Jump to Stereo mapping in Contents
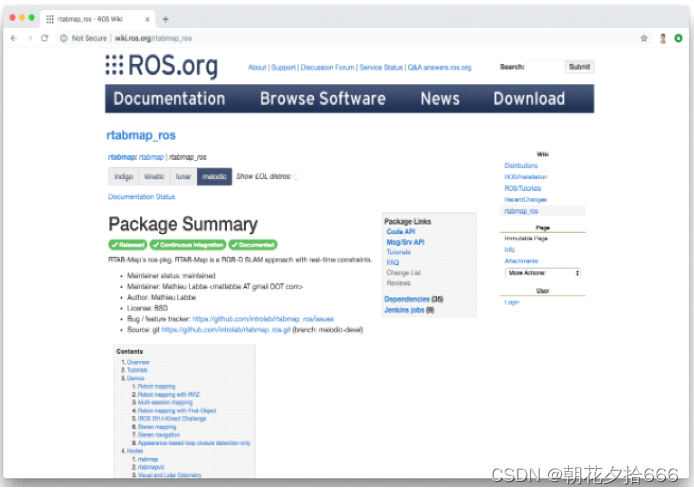The width and height of the screenshot is (694, 494). point(157,427)
